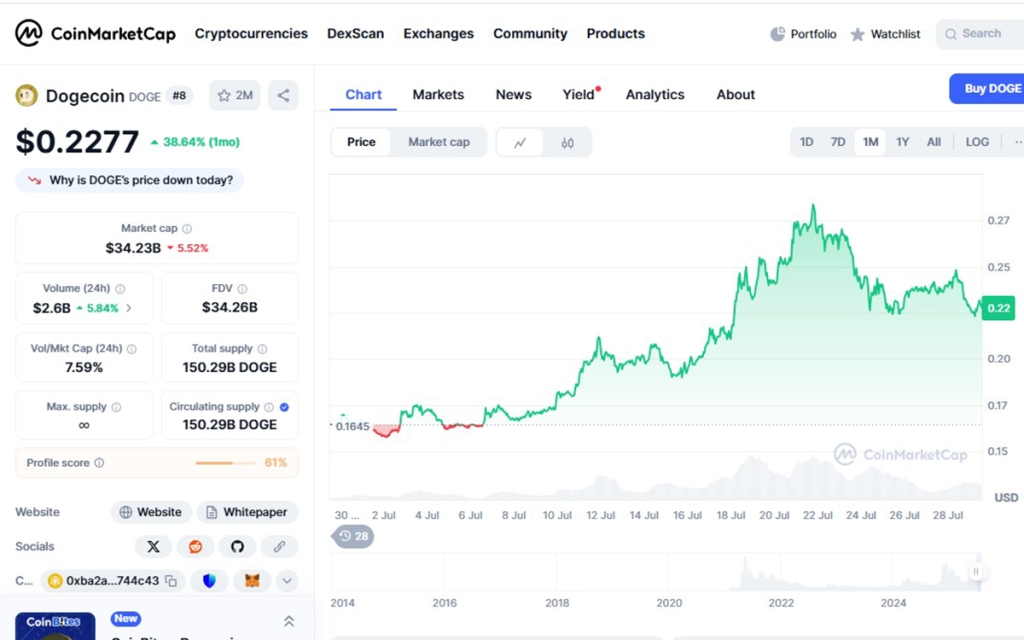Image resolution: width=1024 pixels, height=640 pixels.
Task: Add token to MetaMask fox icon
Action: (x=252, y=581)
